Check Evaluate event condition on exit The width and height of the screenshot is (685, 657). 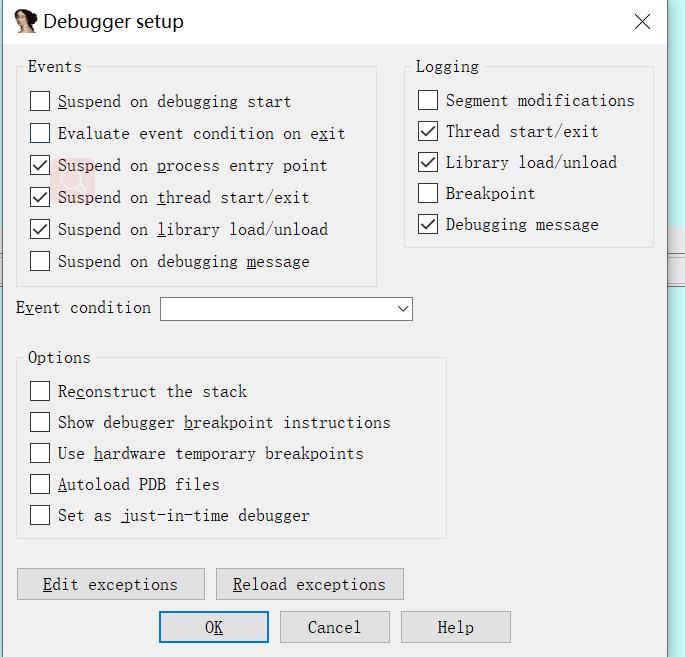[40, 133]
